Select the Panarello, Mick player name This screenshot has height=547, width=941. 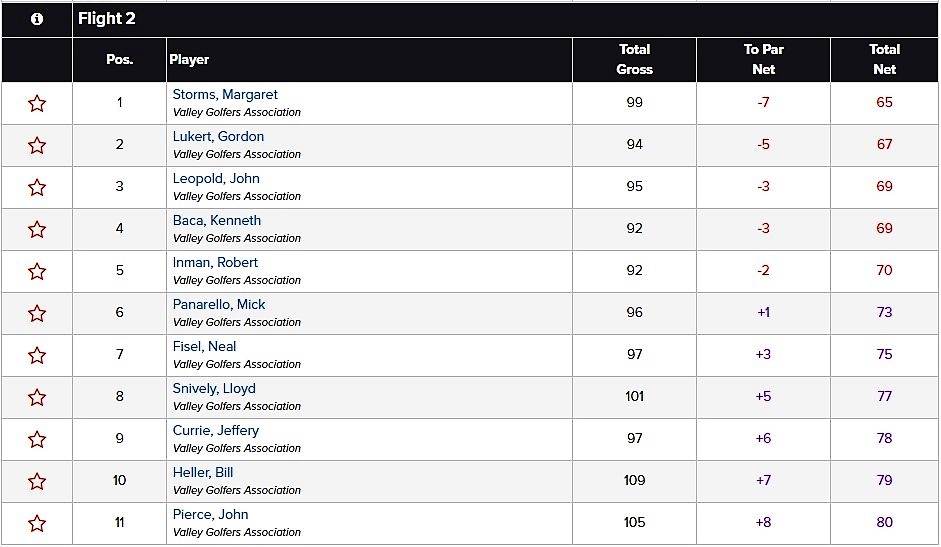(219, 304)
